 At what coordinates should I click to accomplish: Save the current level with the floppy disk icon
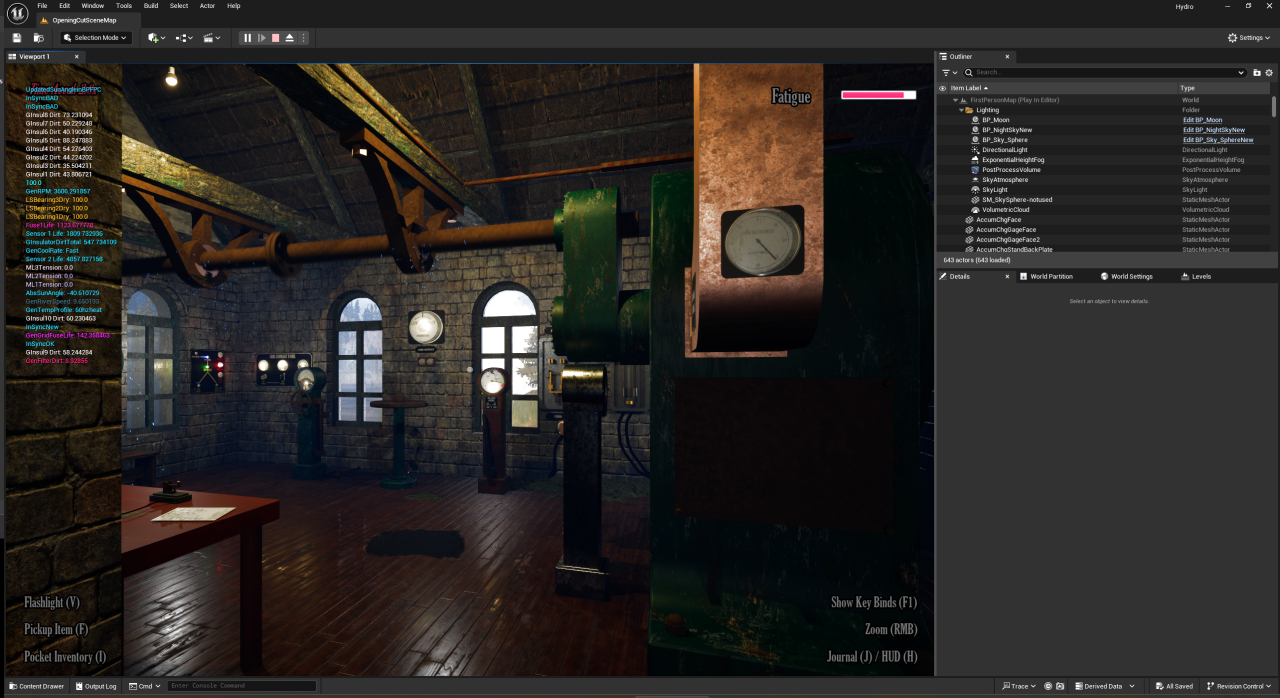[x=17, y=38]
